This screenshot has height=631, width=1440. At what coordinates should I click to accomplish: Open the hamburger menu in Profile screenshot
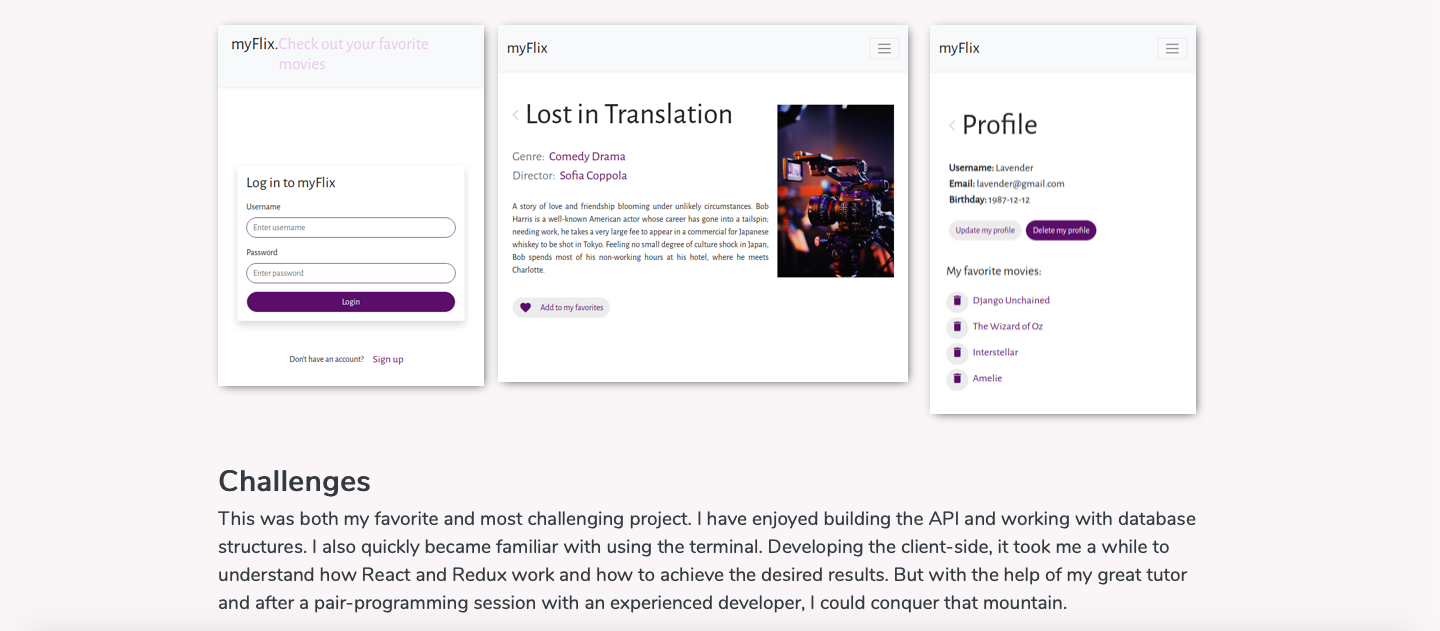tap(1172, 48)
